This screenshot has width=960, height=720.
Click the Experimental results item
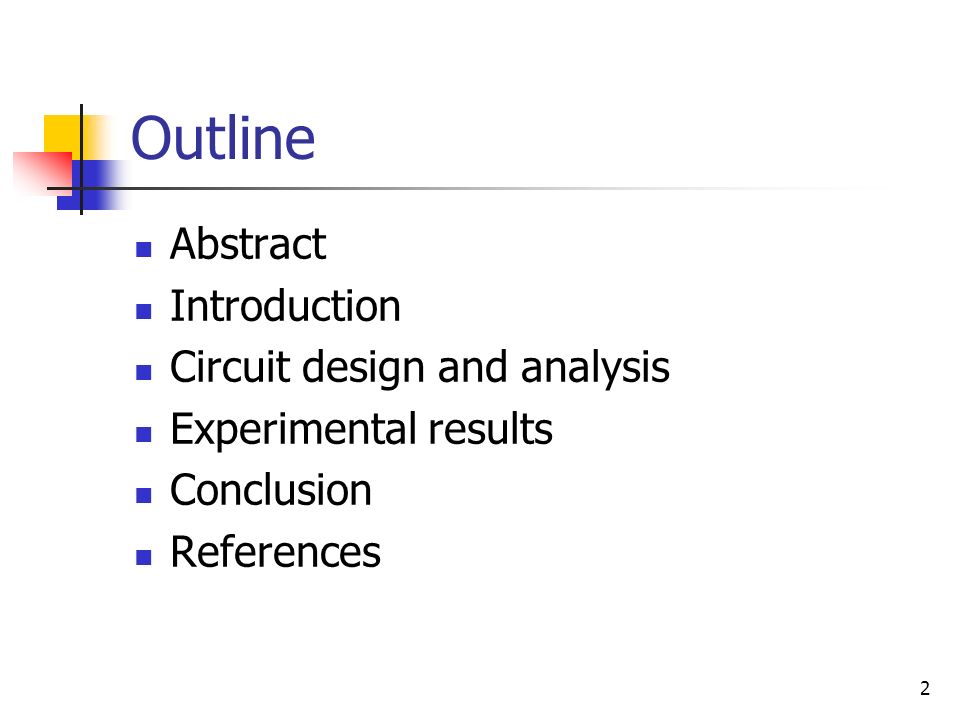click(361, 429)
